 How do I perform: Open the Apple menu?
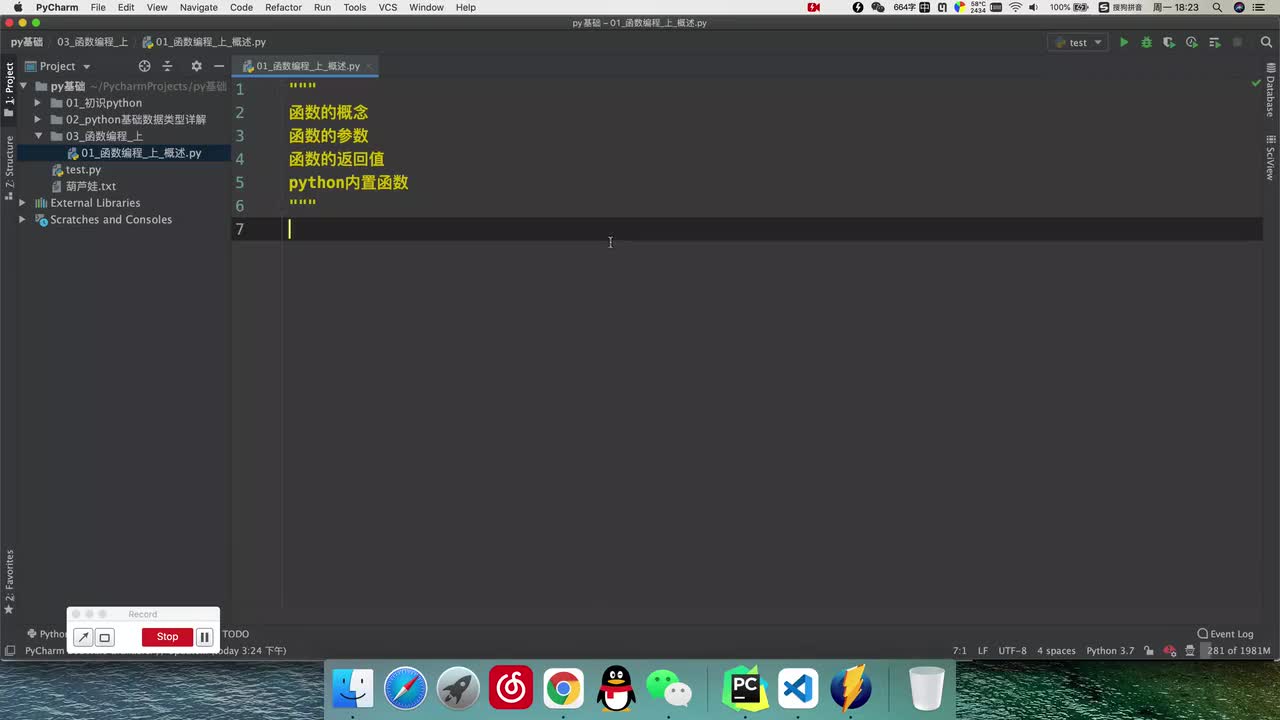(x=18, y=7)
